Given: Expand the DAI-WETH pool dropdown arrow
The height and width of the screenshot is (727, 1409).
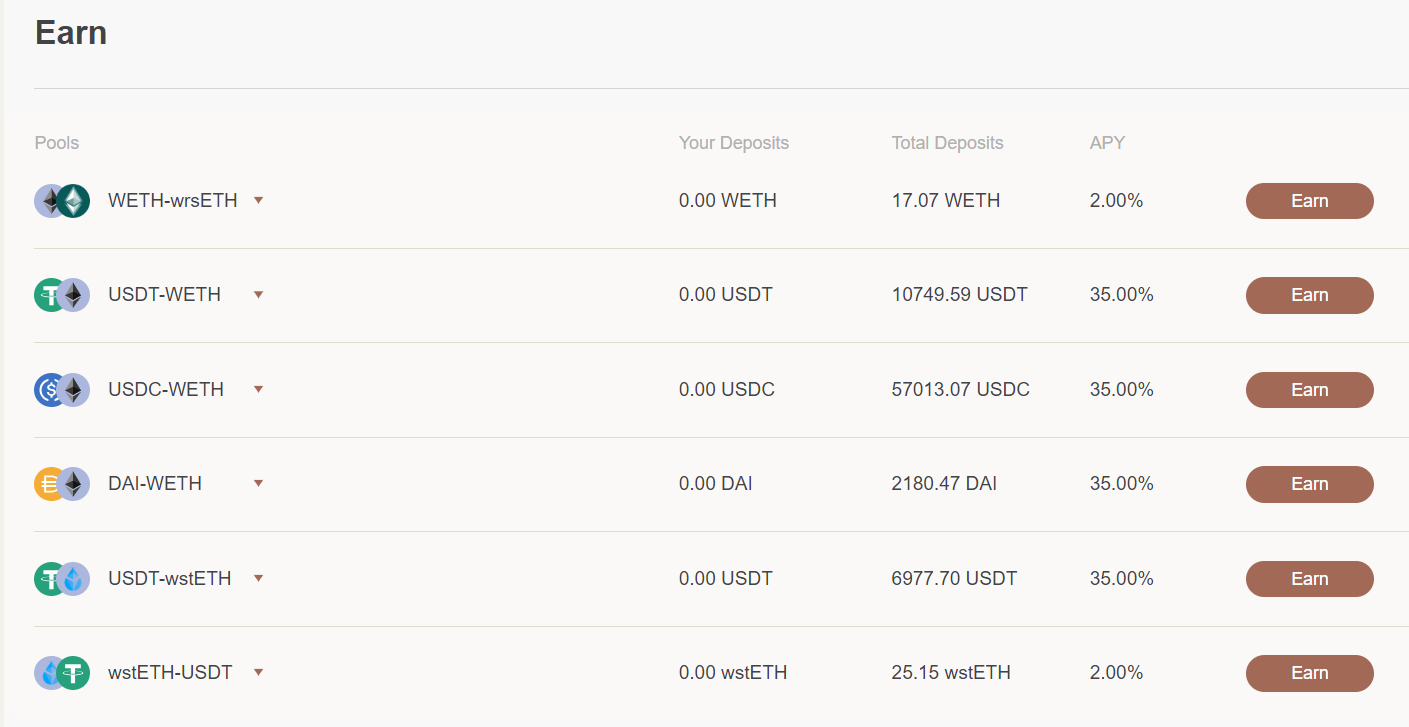Looking at the screenshot, I should point(258,484).
